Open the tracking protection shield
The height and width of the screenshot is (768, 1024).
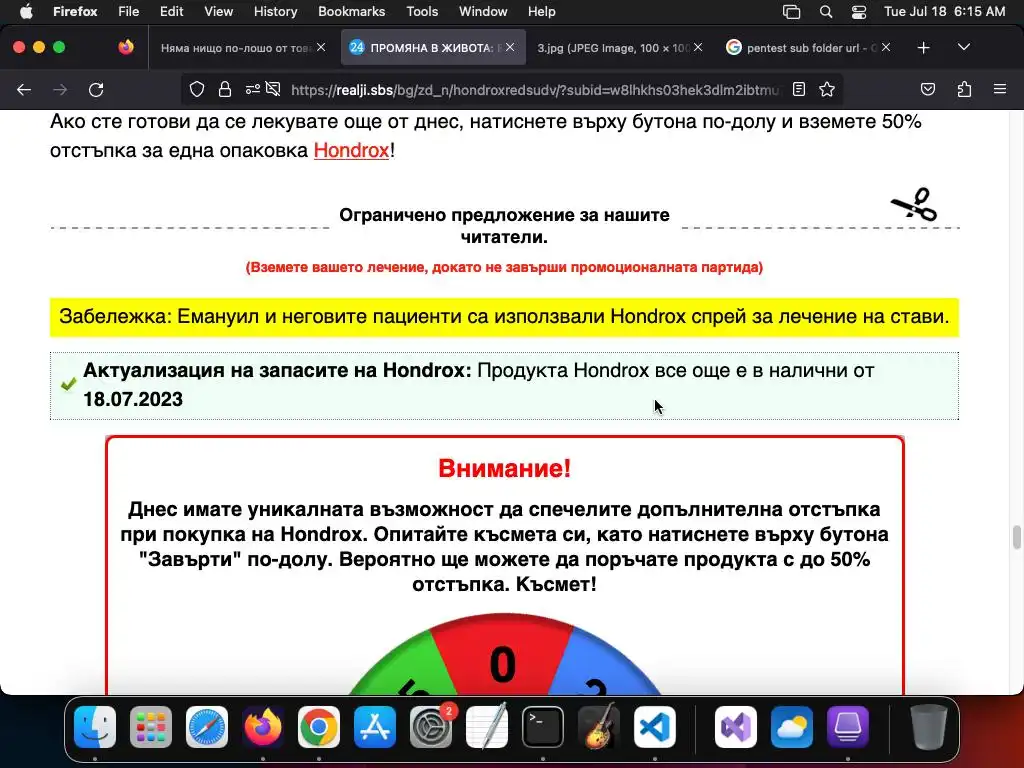click(197, 89)
